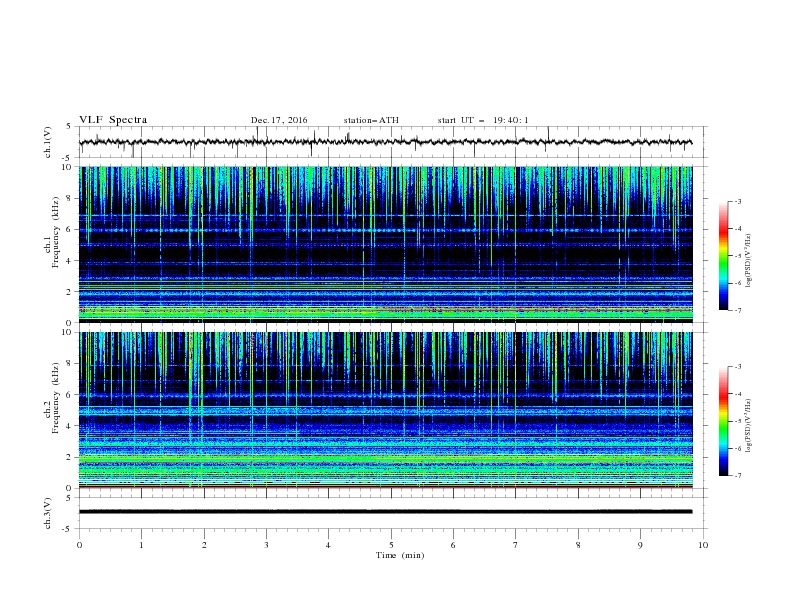The image size is (792, 612).
Task: Click time axis tick label "7"
Action: pos(515,545)
